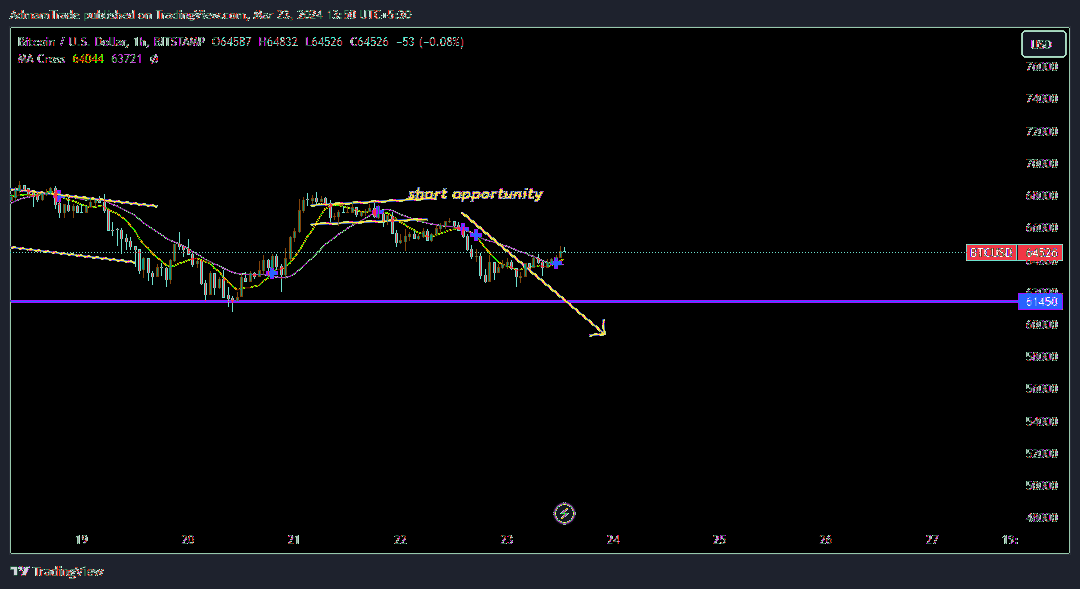Image resolution: width=1080 pixels, height=589 pixels.
Task: Click date label 21 on time axis
Action: click(294, 539)
